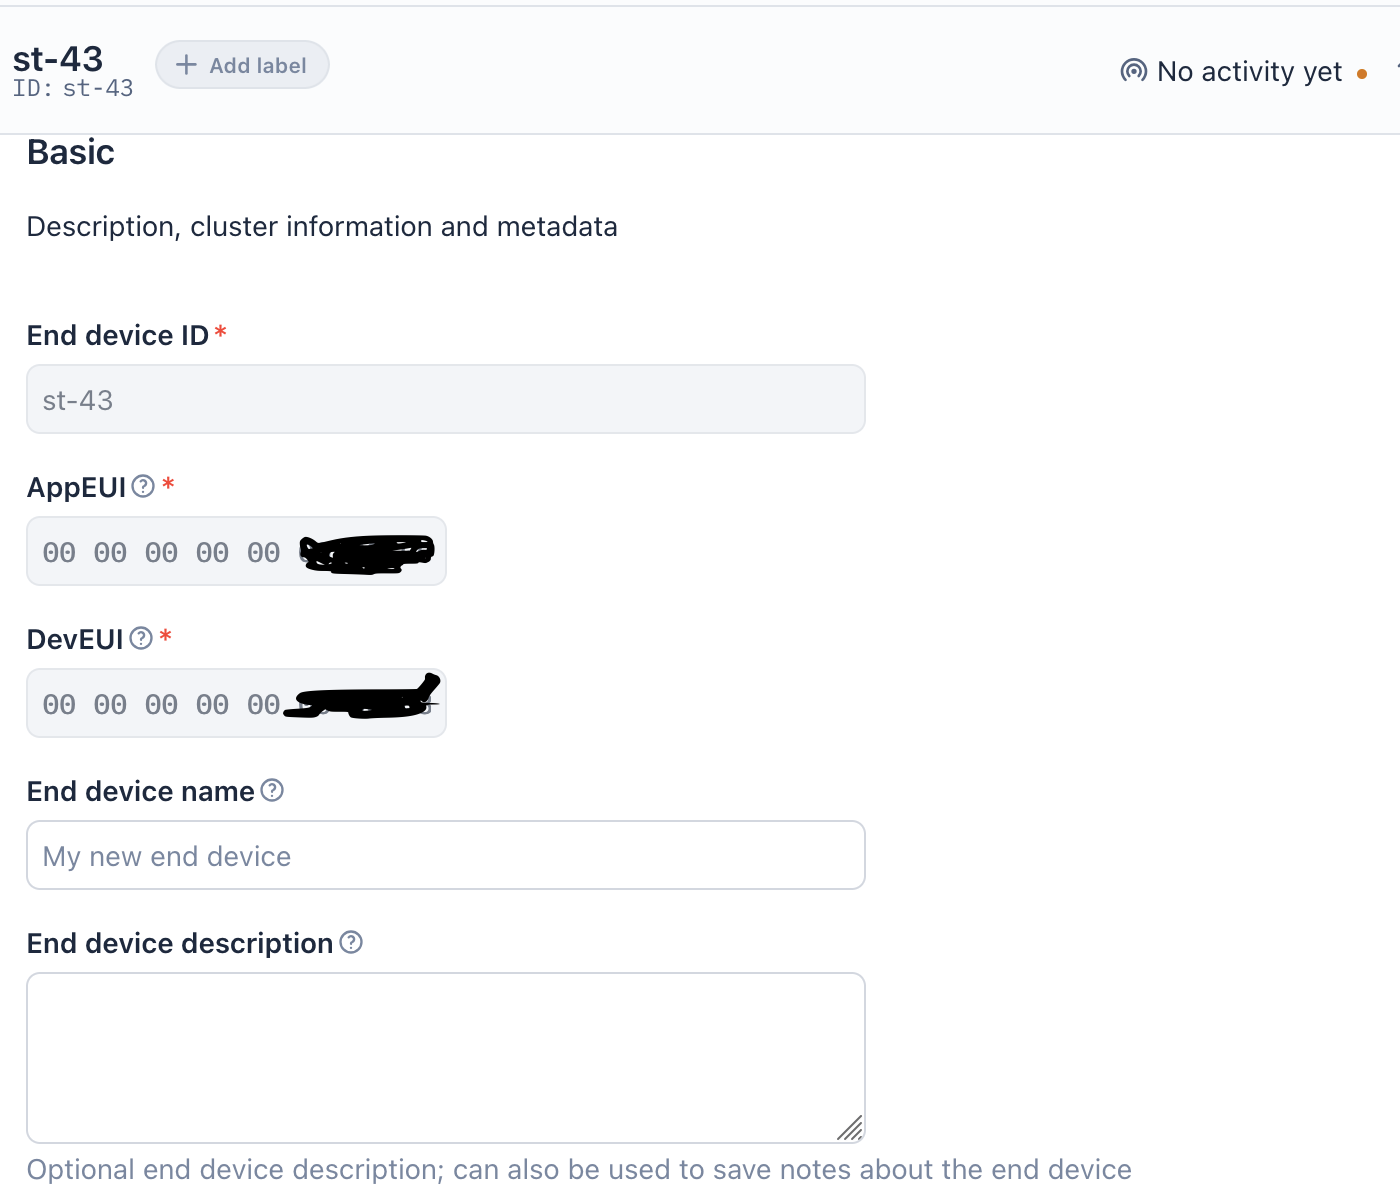
Task: Click the st-43 device title heading
Action: click(x=58, y=59)
